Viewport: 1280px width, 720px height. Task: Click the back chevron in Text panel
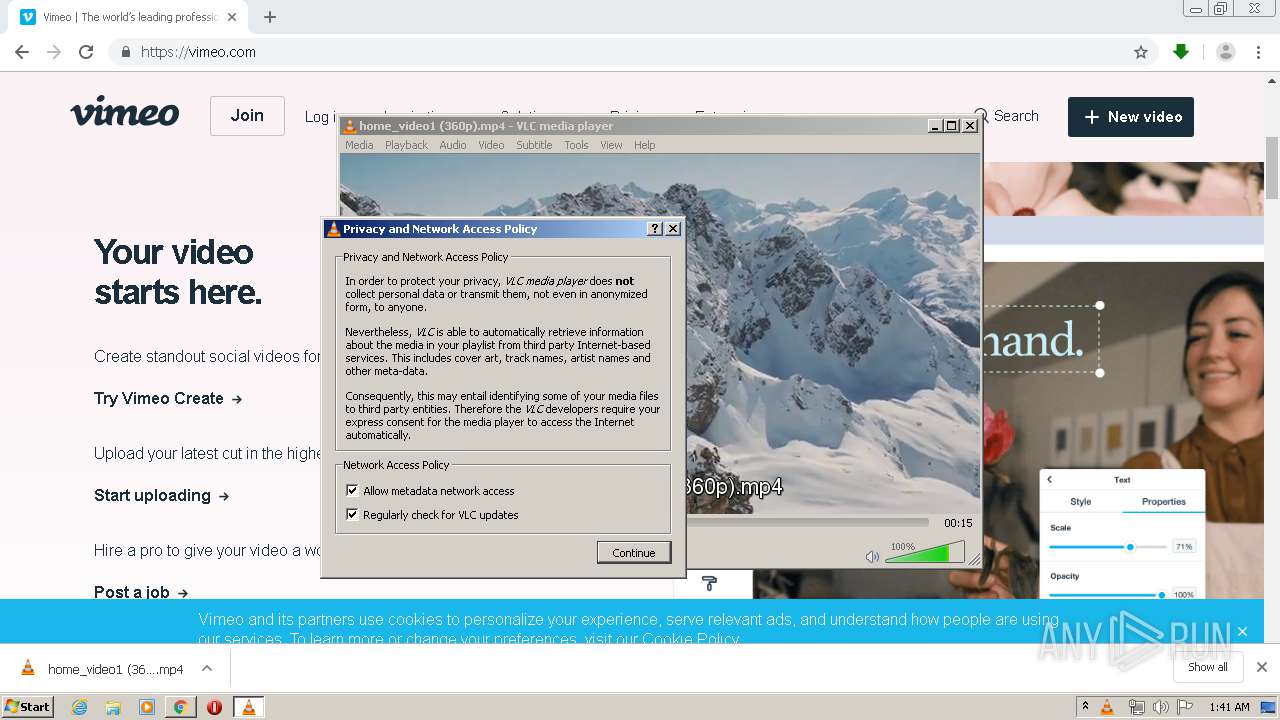coord(1050,480)
